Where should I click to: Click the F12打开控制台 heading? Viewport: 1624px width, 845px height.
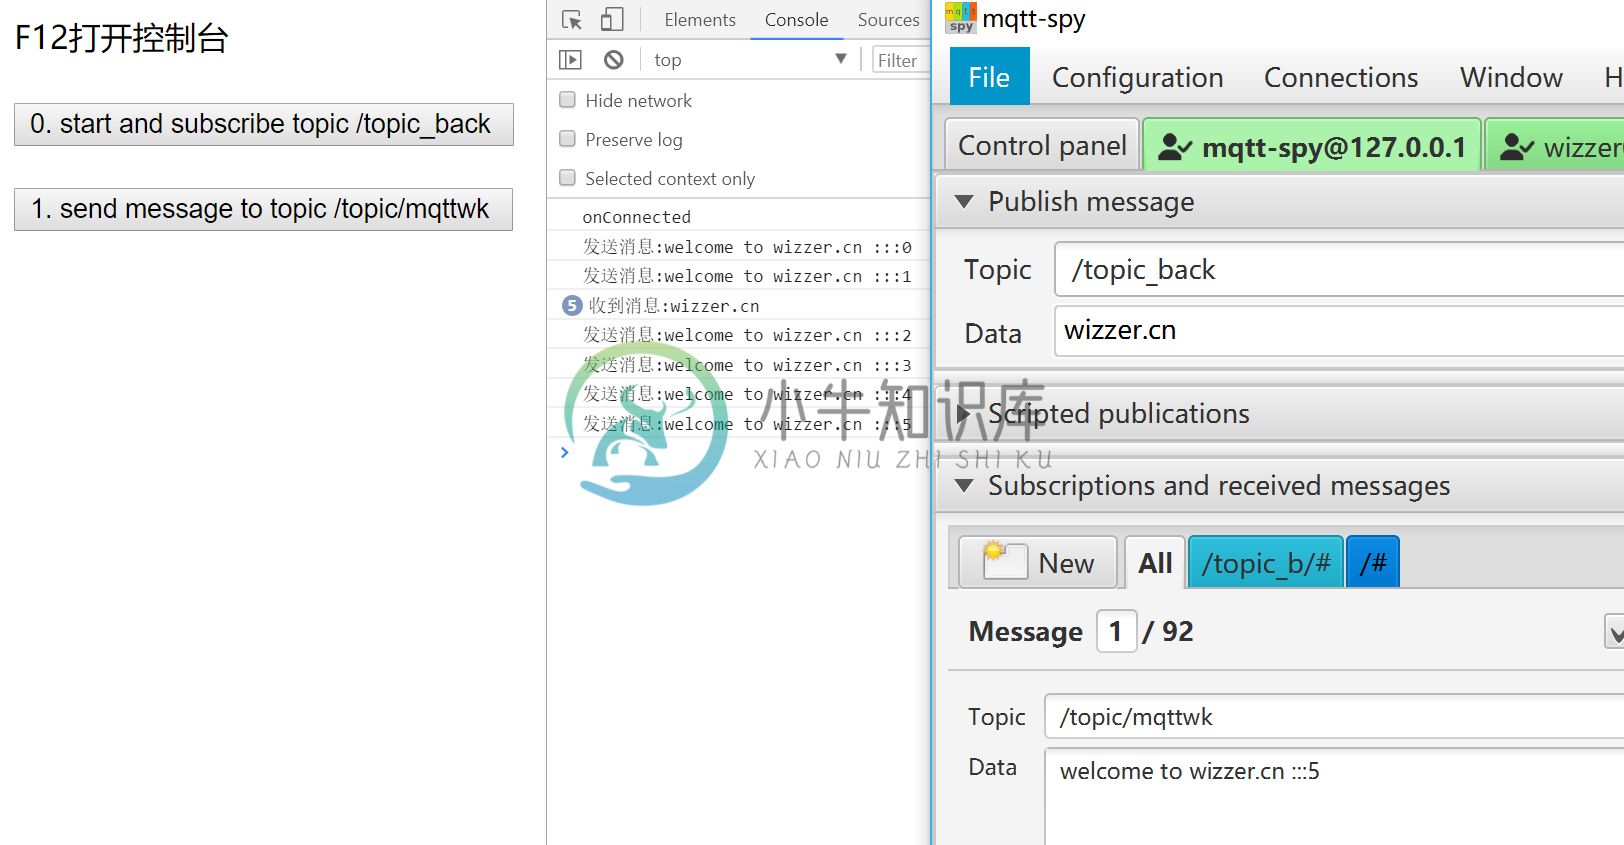coord(122,38)
